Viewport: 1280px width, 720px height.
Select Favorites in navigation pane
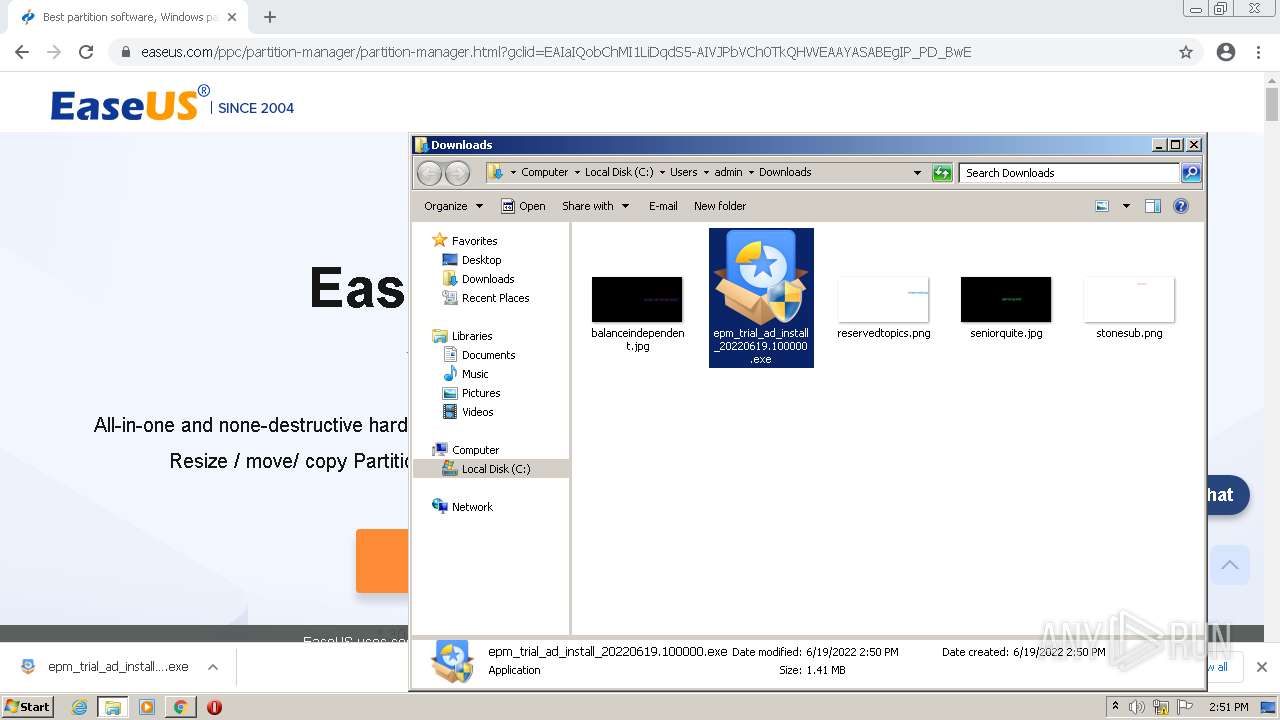pyautogui.click(x=474, y=241)
